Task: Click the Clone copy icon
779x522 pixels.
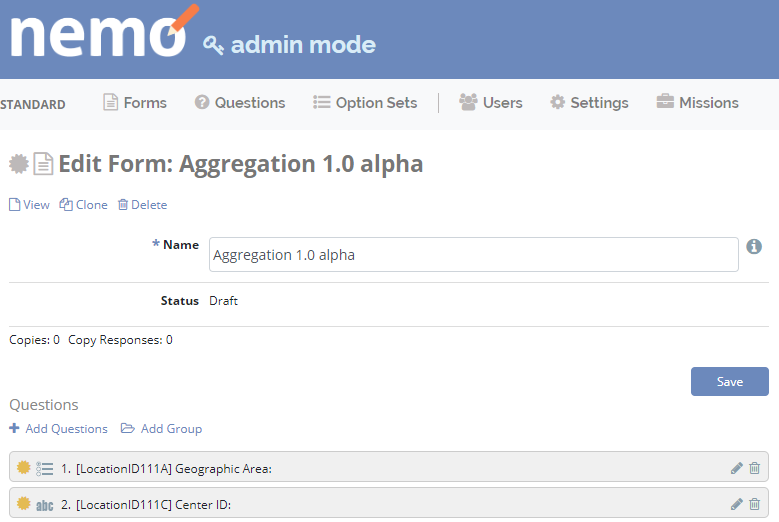Action: 66,205
